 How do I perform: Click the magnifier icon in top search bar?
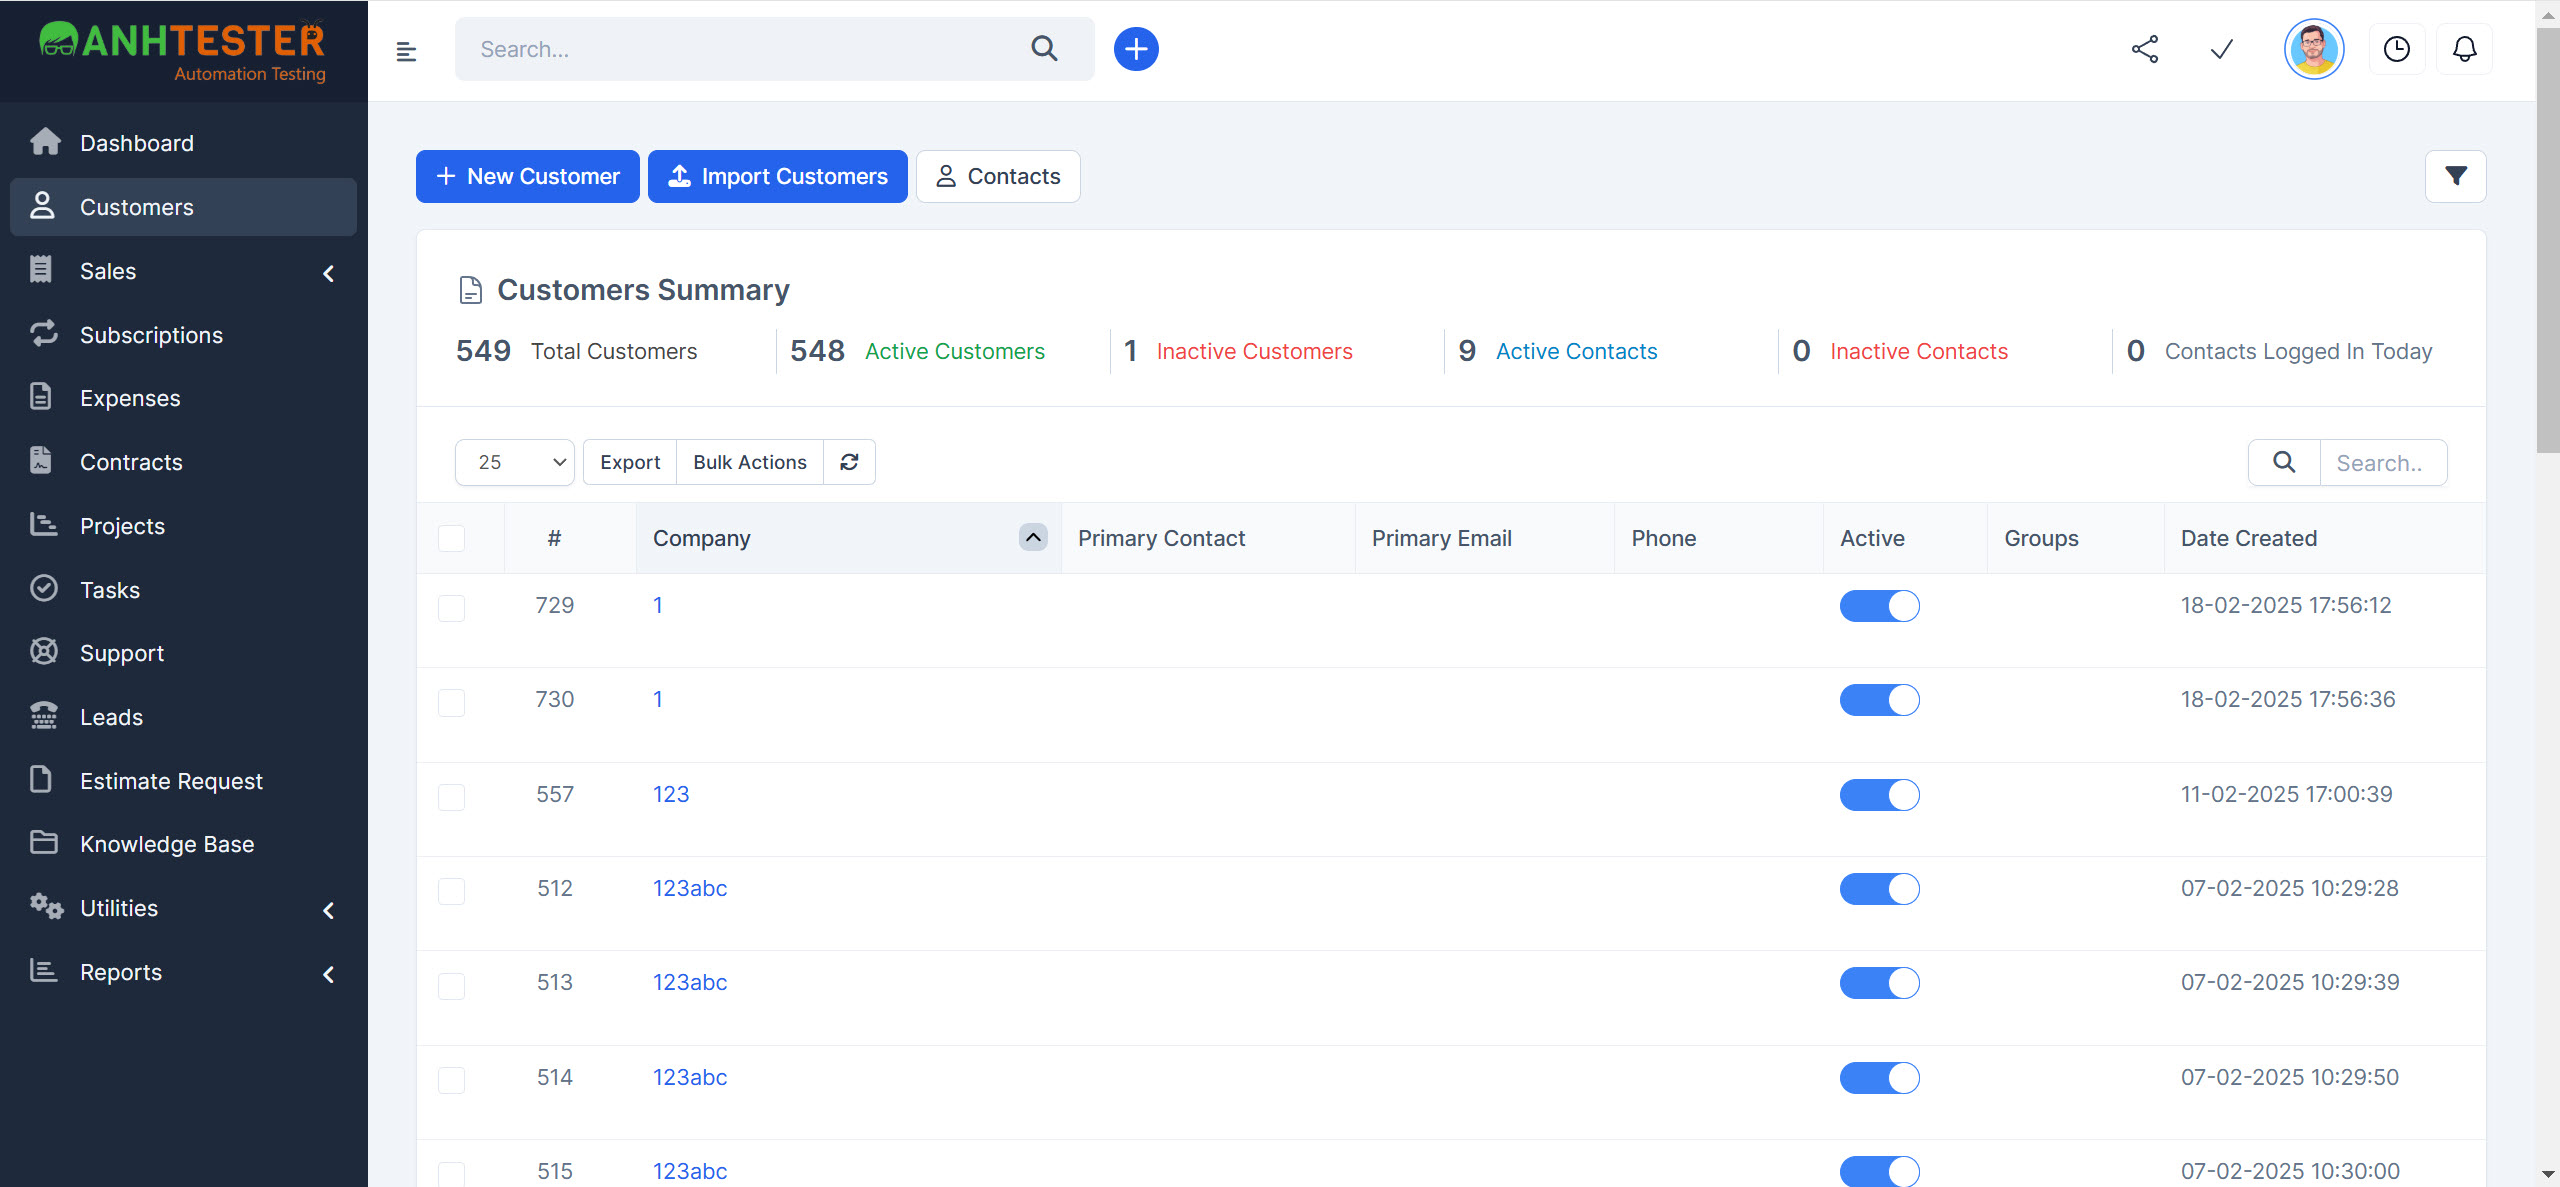pyautogui.click(x=1044, y=49)
